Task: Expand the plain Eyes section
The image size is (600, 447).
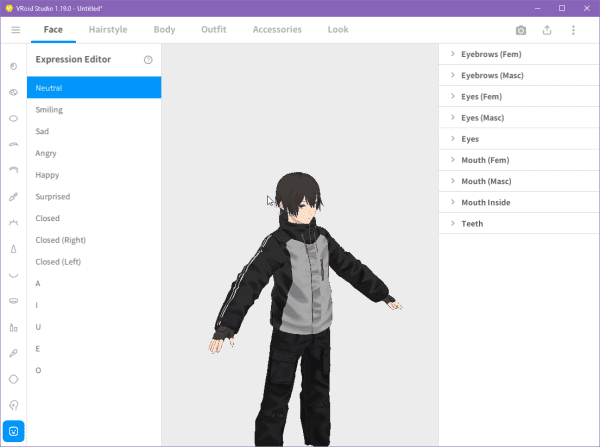Action: tap(519, 139)
